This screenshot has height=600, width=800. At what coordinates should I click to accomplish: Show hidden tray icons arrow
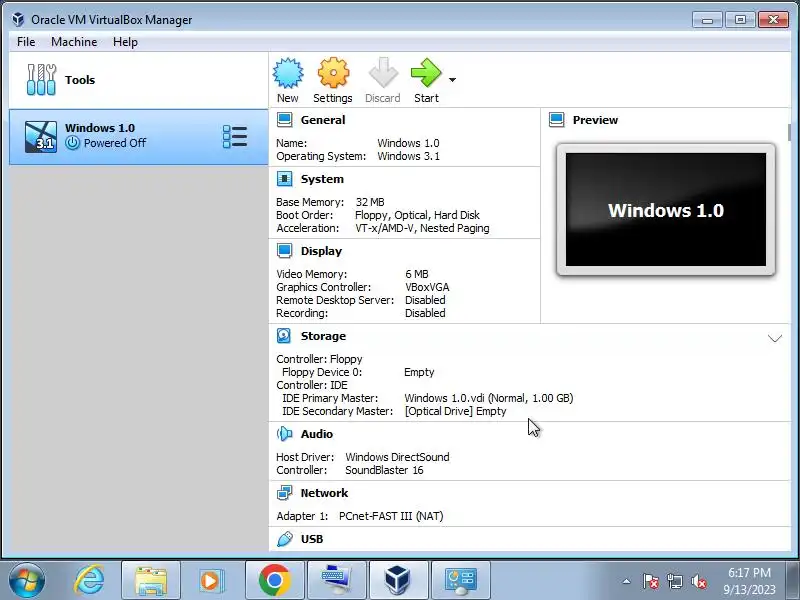pyautogui.click(x=626, y=581)
